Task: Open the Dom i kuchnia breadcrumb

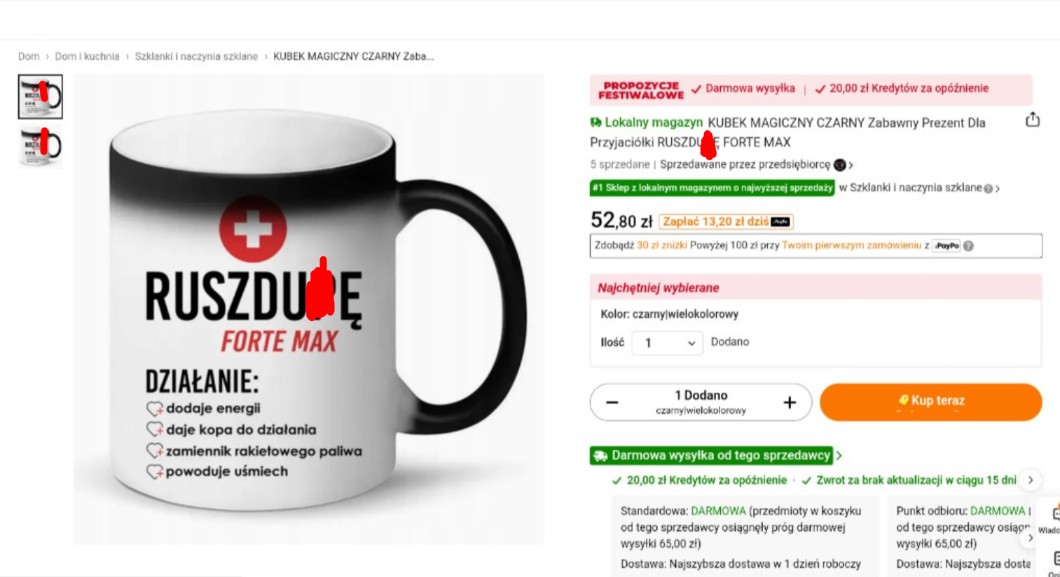Action: coord(87,56)
